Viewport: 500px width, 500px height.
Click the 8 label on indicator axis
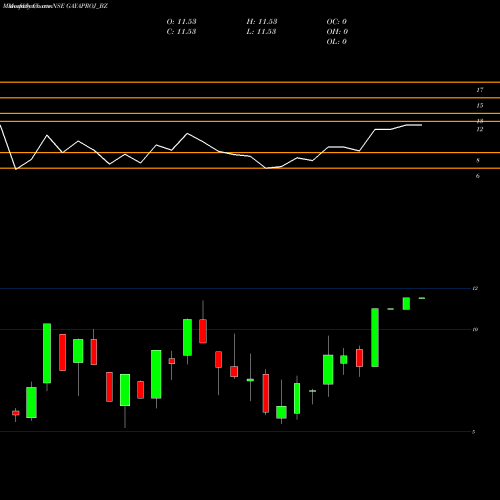point(478,160)
